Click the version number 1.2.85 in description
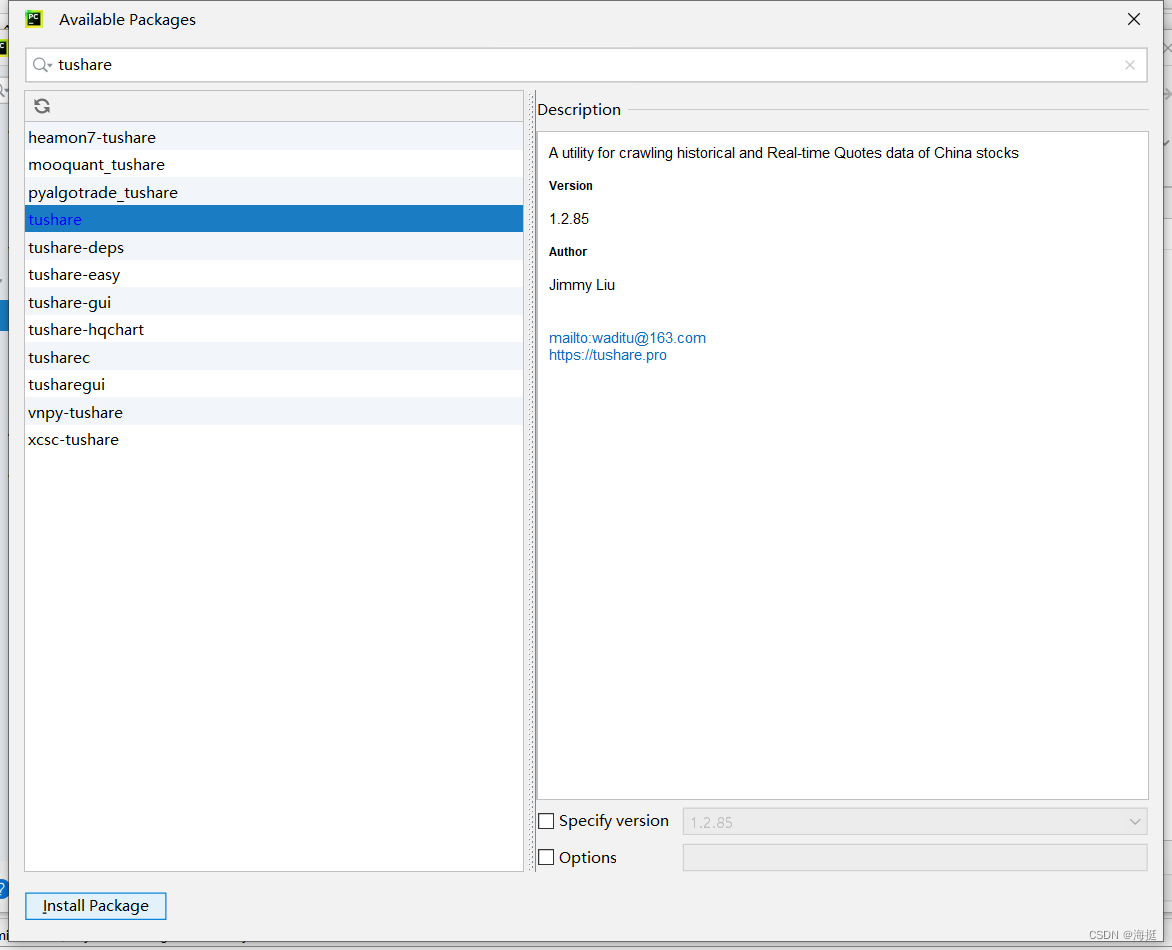1172x950 pixels. (x=569, y=219)
